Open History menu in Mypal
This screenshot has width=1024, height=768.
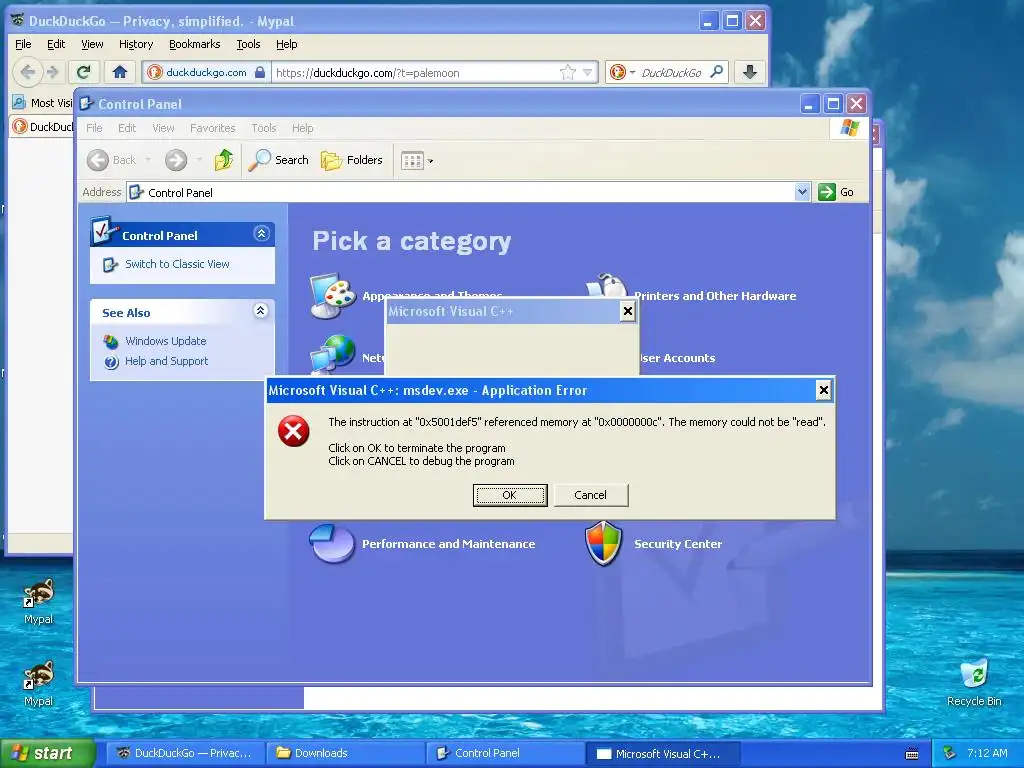136,44
